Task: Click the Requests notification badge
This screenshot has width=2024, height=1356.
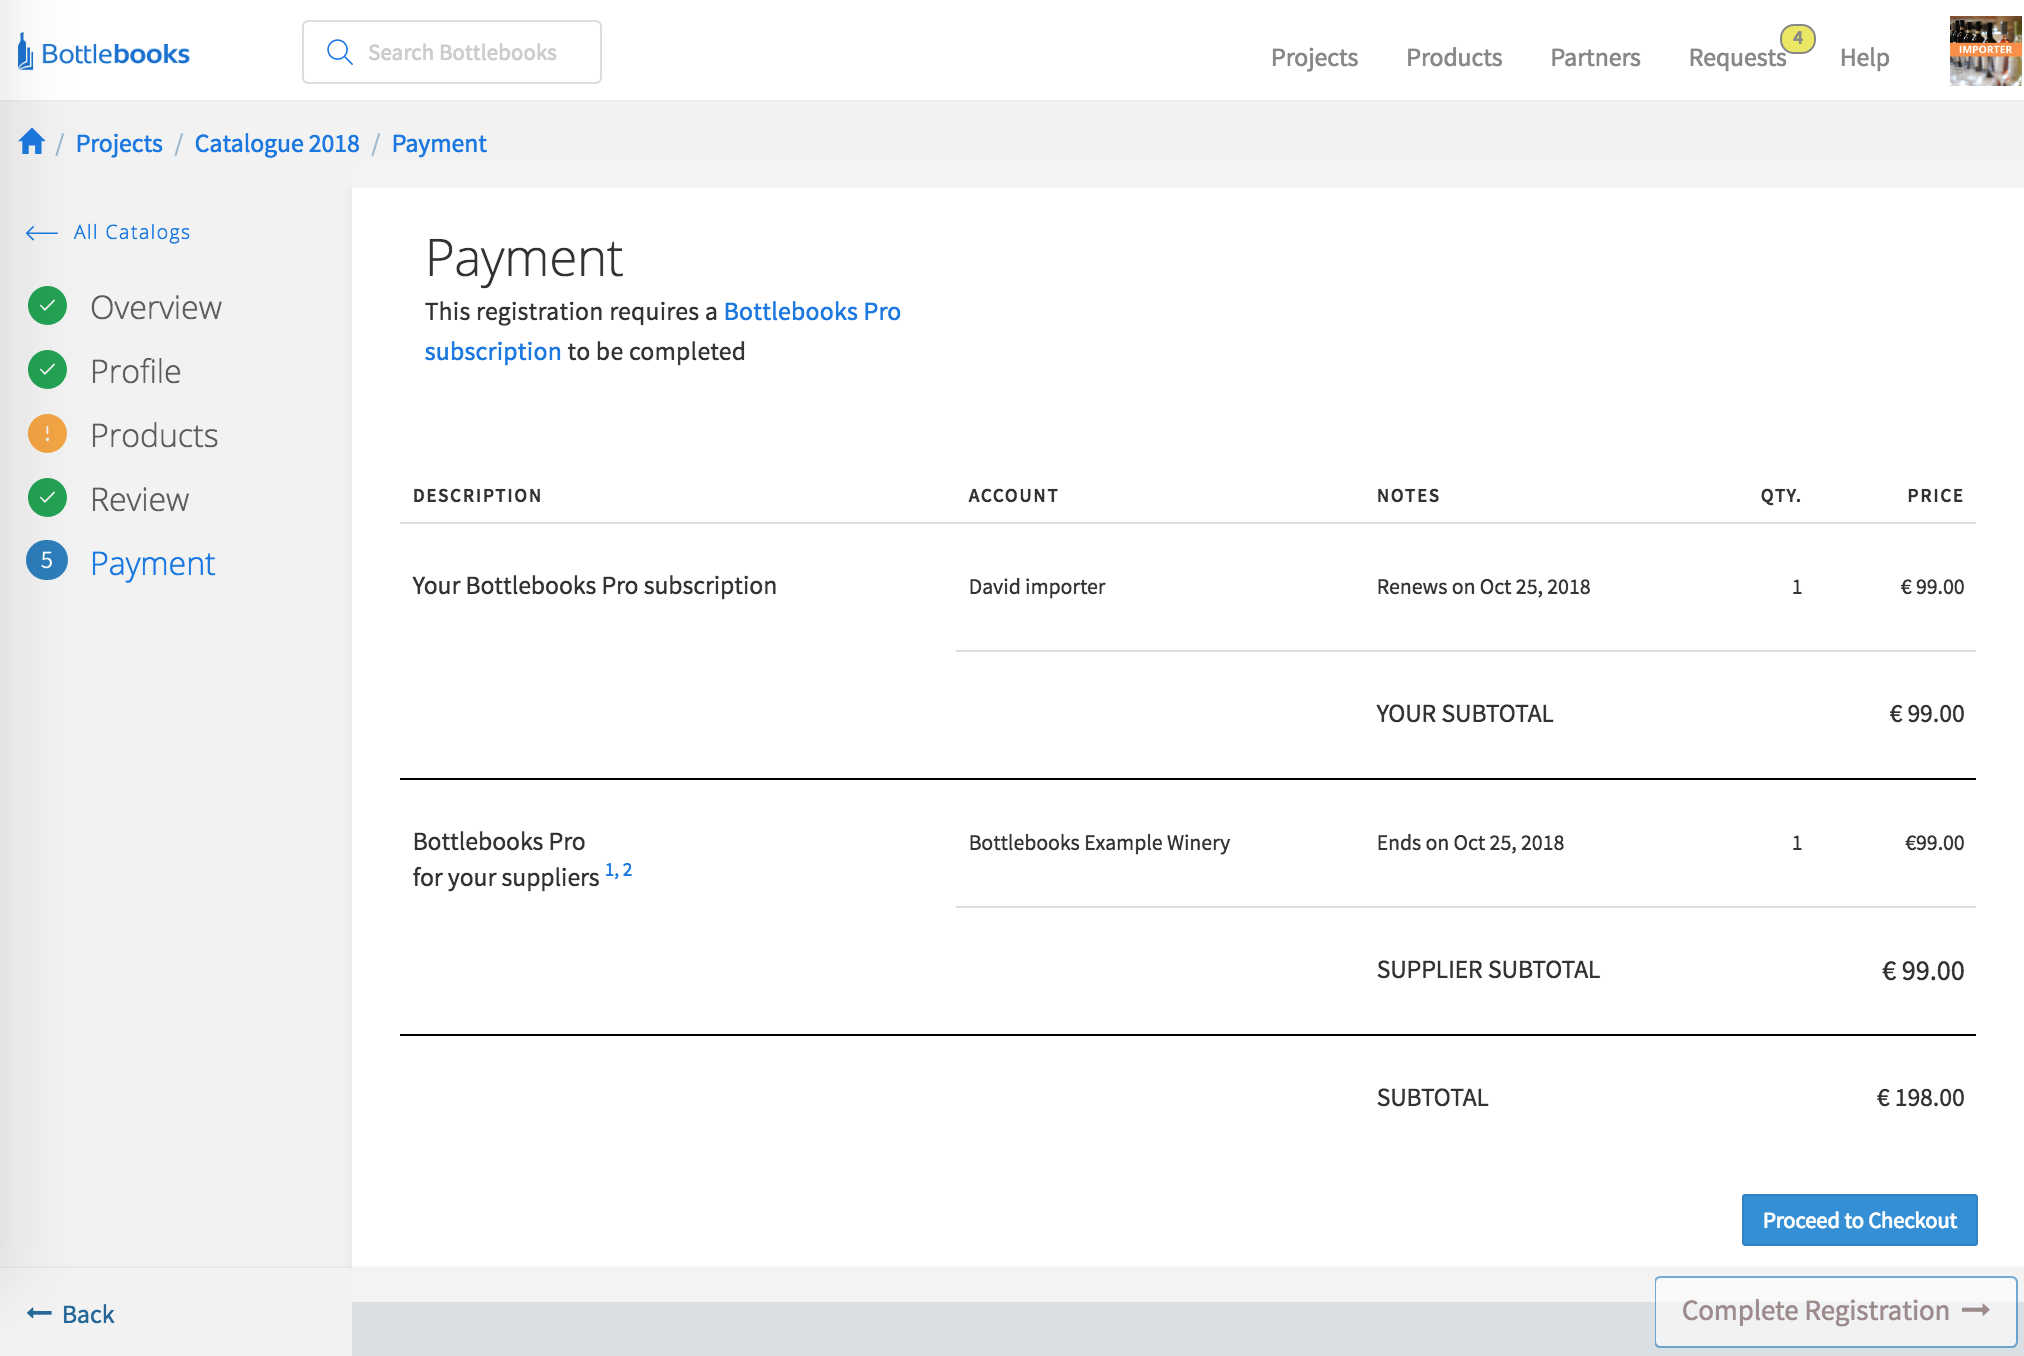Action: click(1797, 38)
